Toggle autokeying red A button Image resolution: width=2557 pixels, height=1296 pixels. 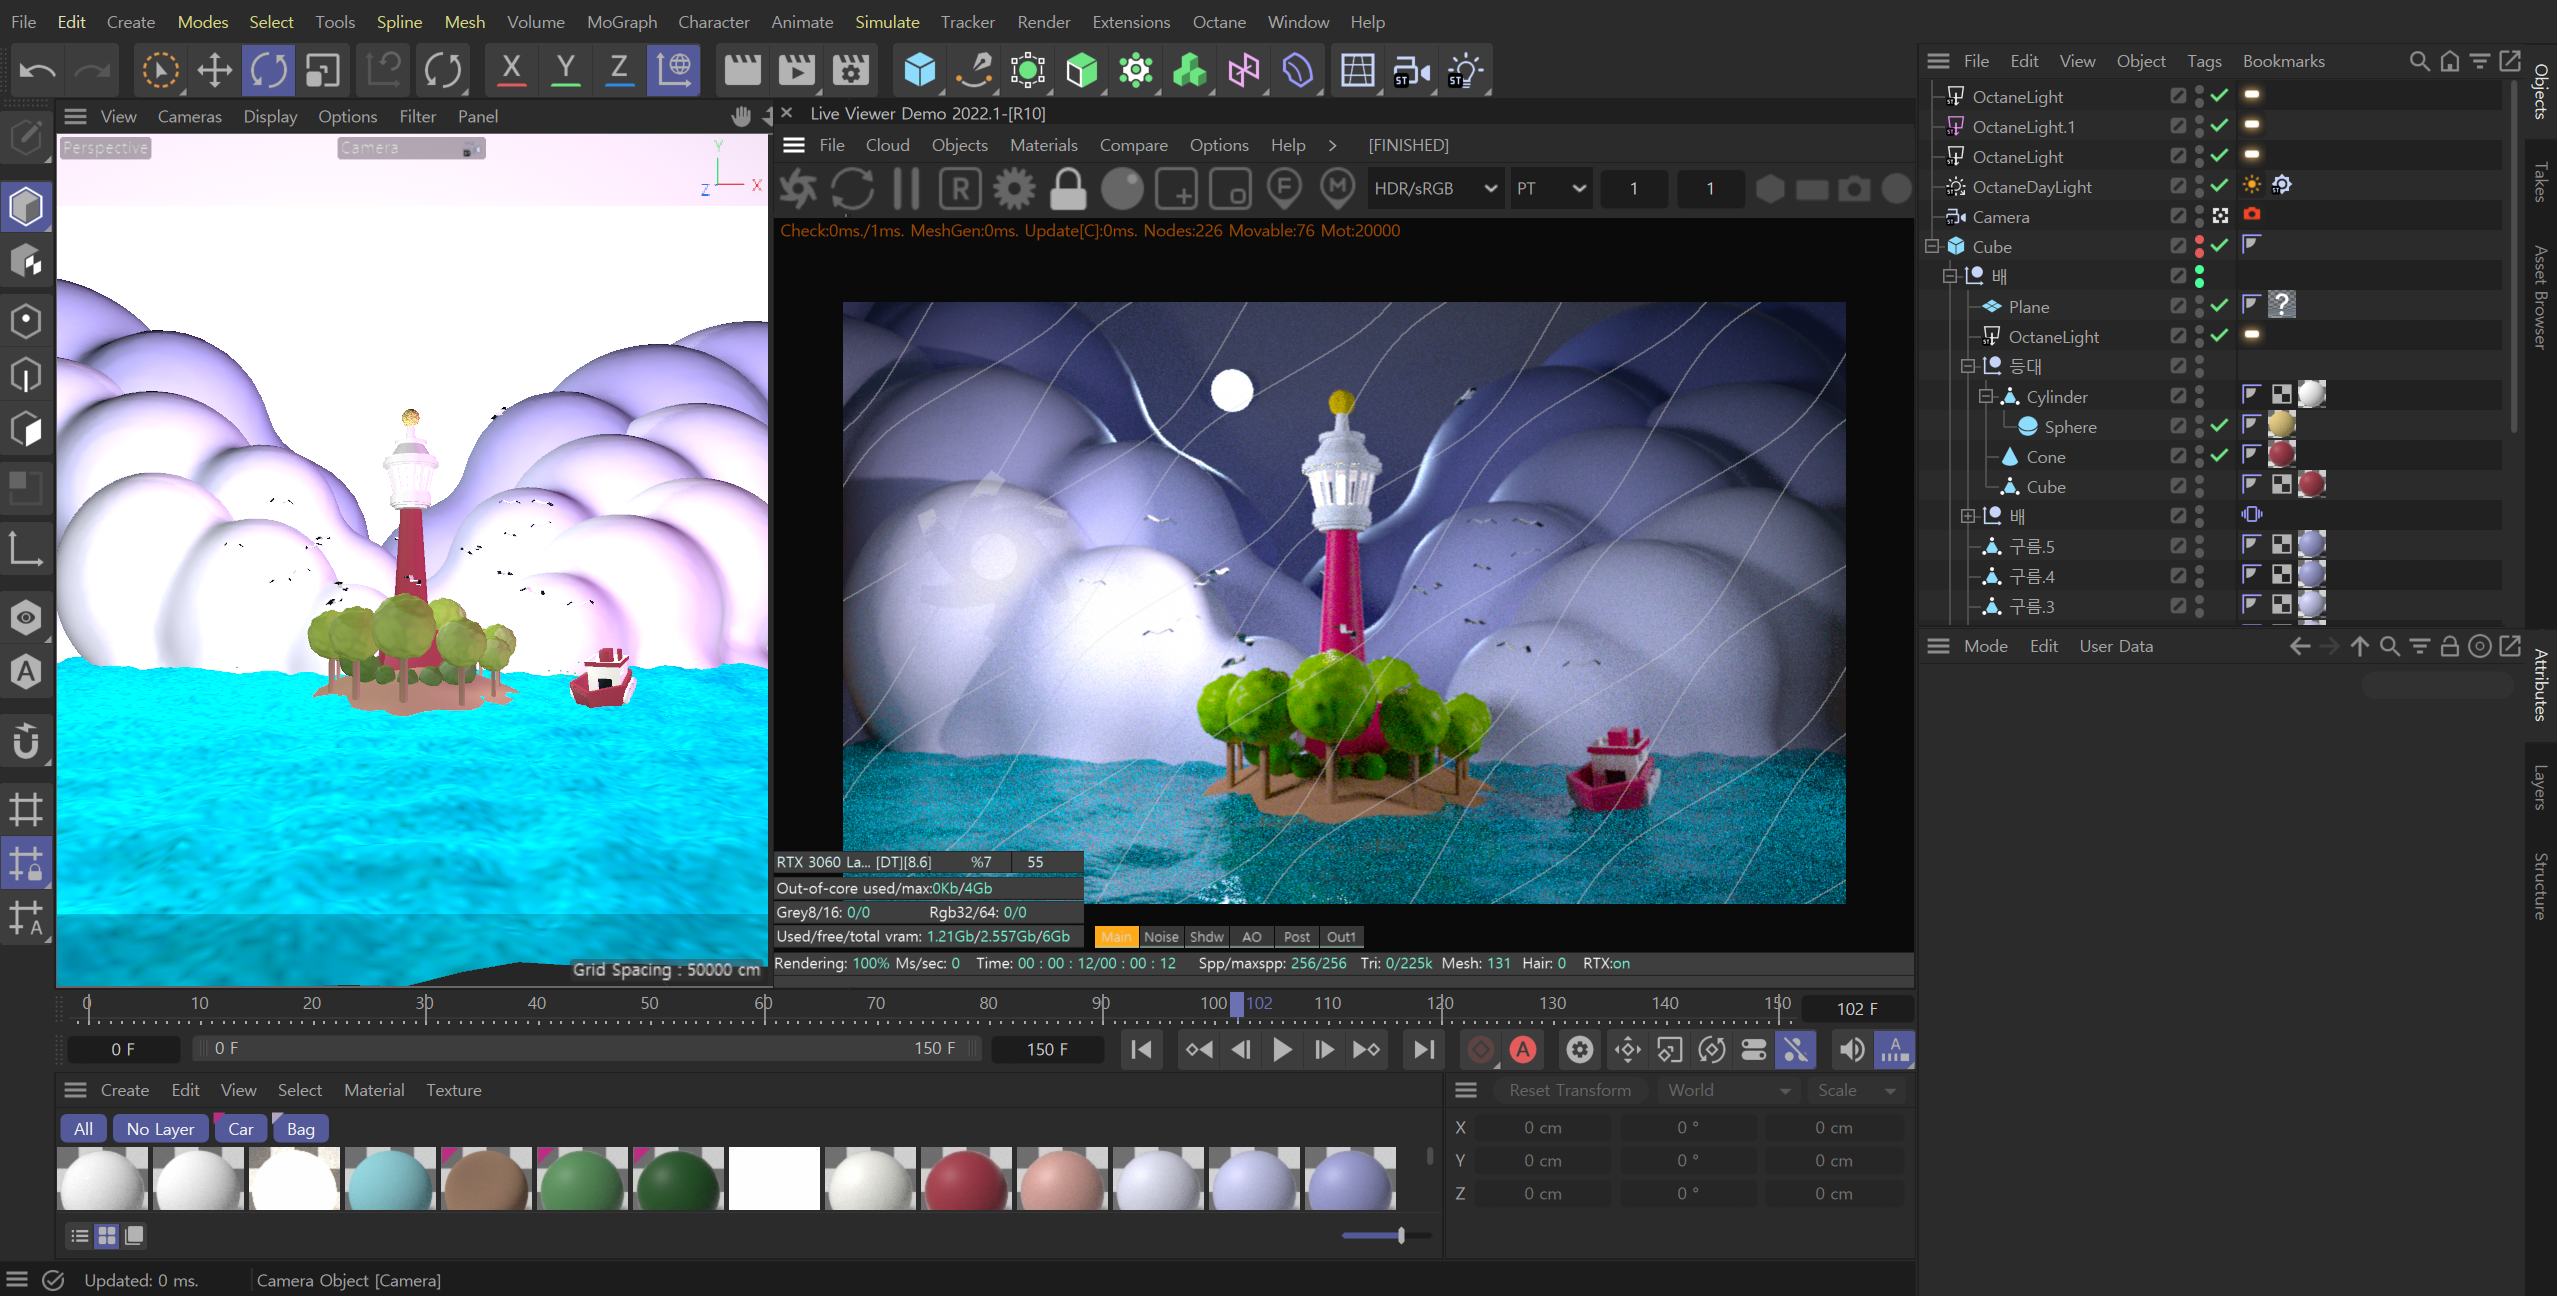(1522, 1049)
